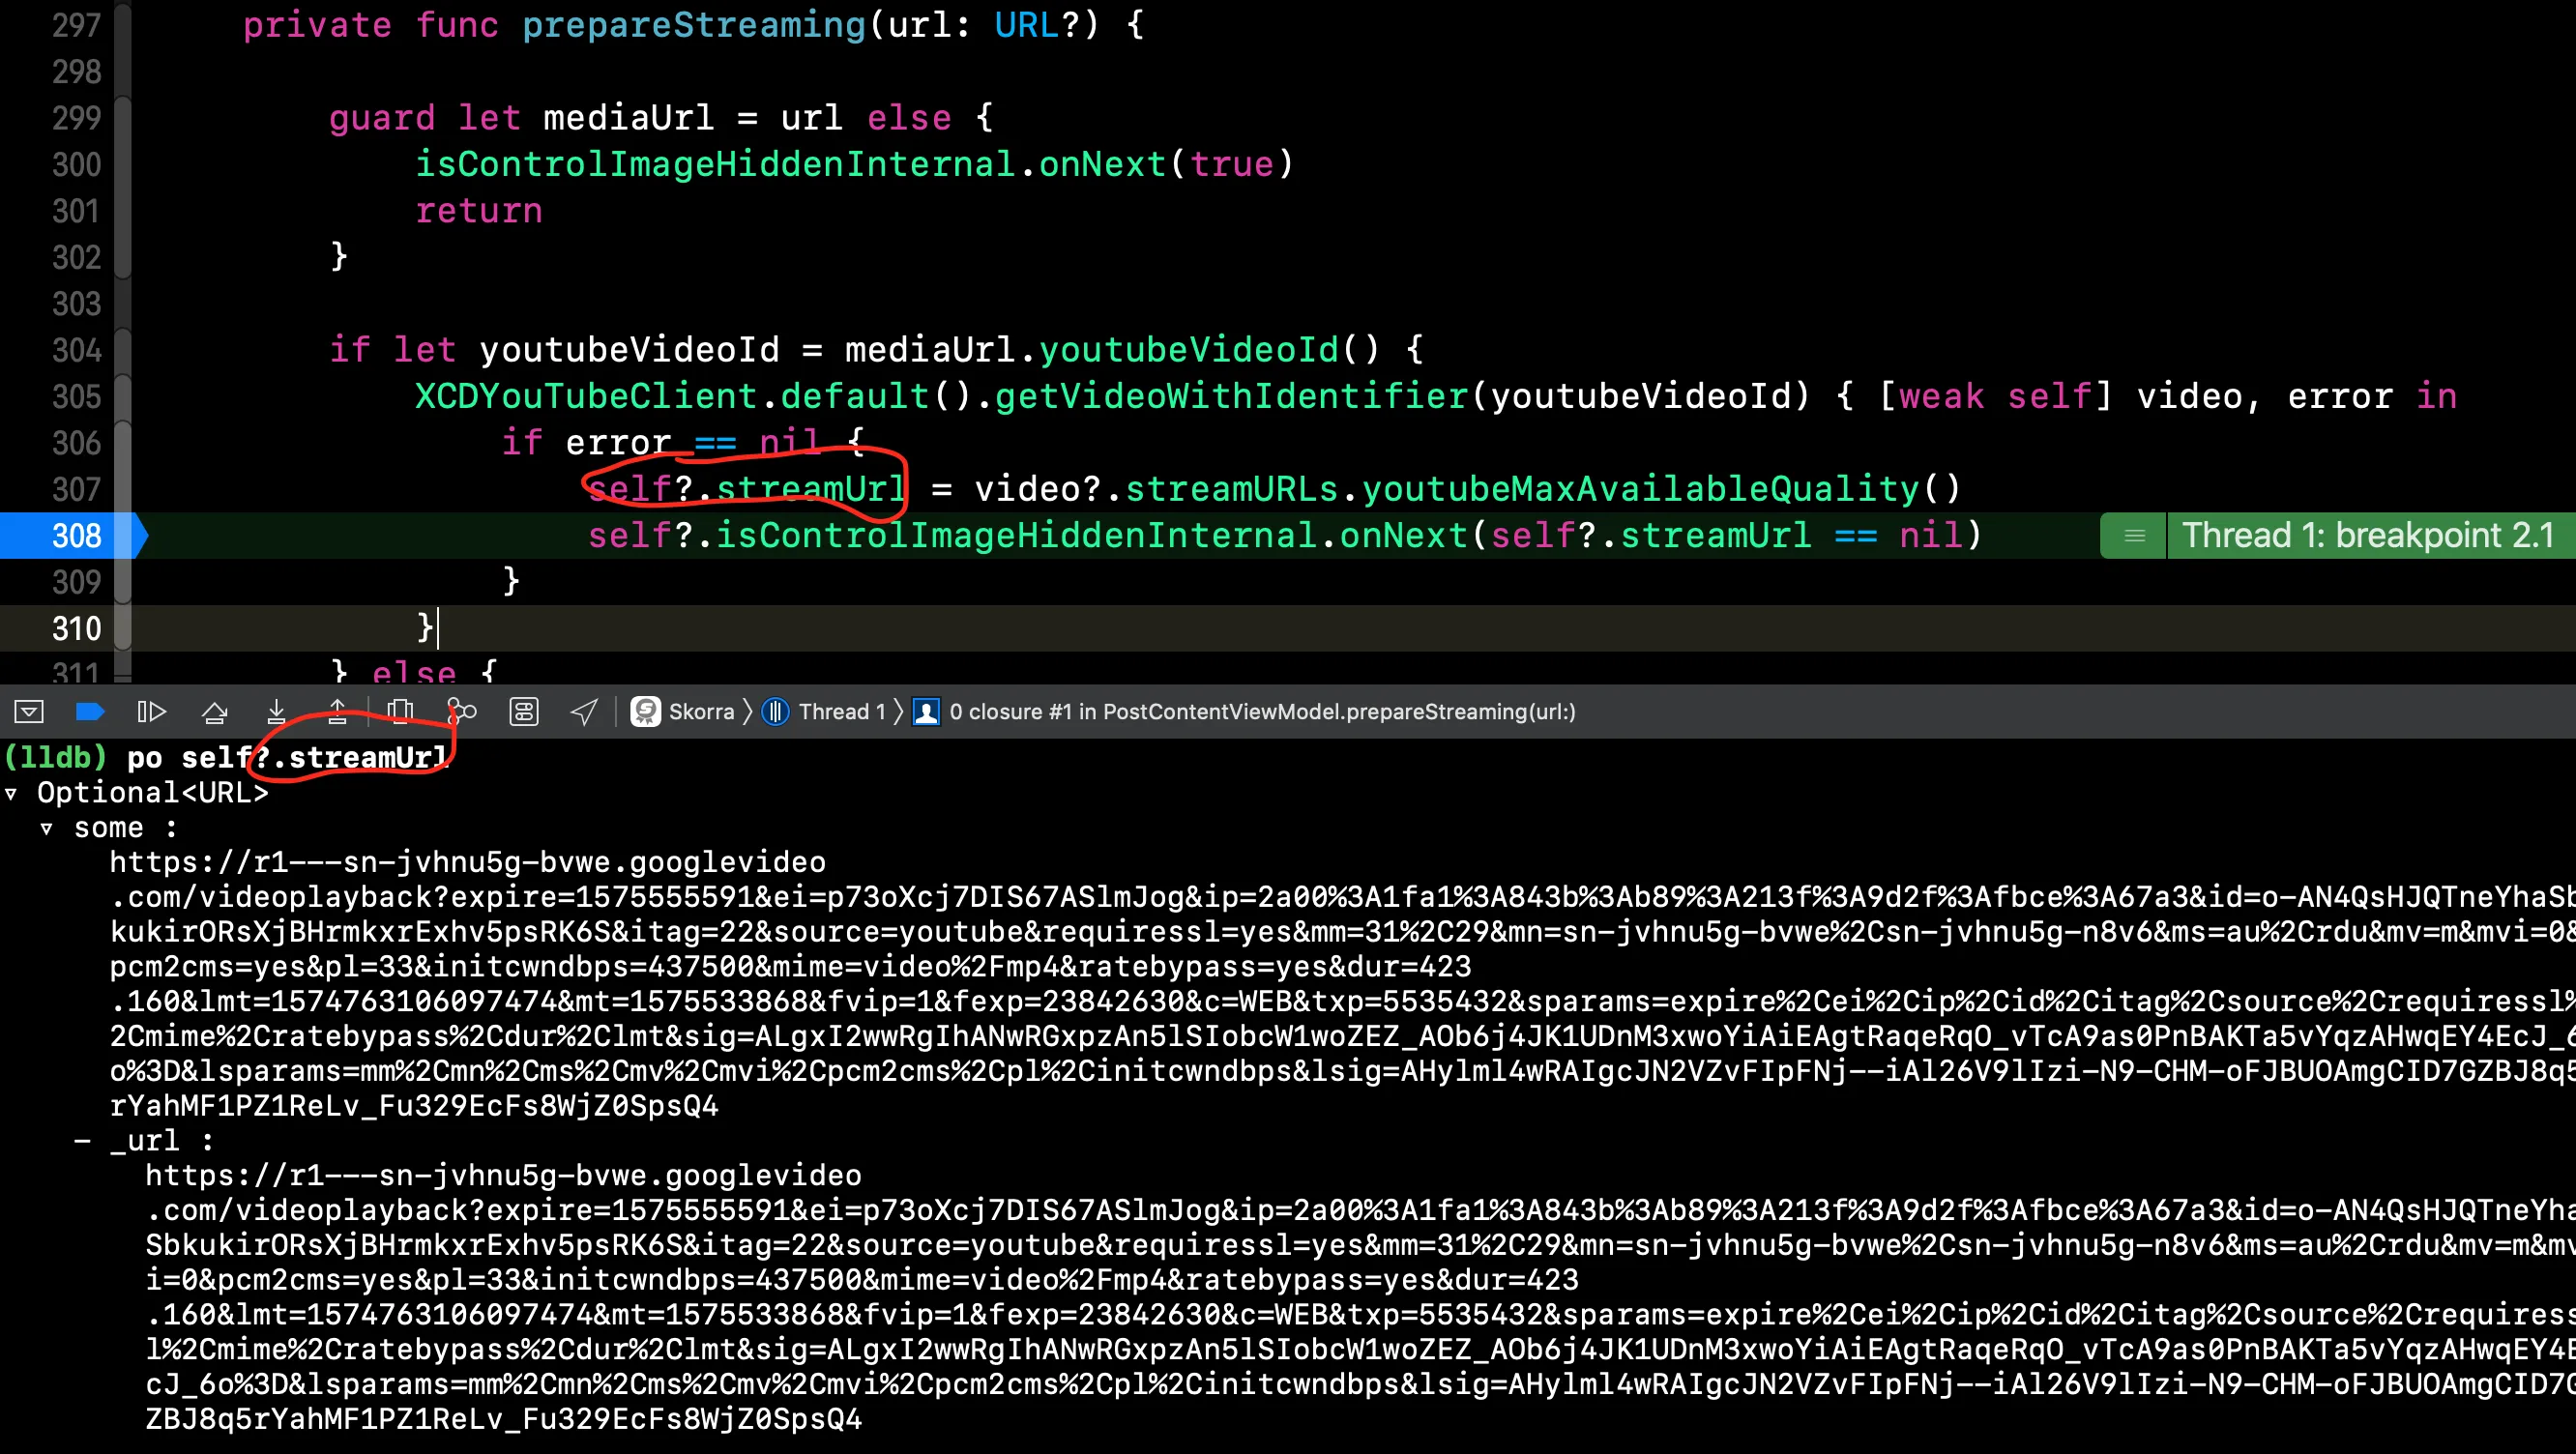Open breakpoint annotation menu lines icon
The height and width of the screenshot is (1454, 2576).
click(x=2134, y=536)
